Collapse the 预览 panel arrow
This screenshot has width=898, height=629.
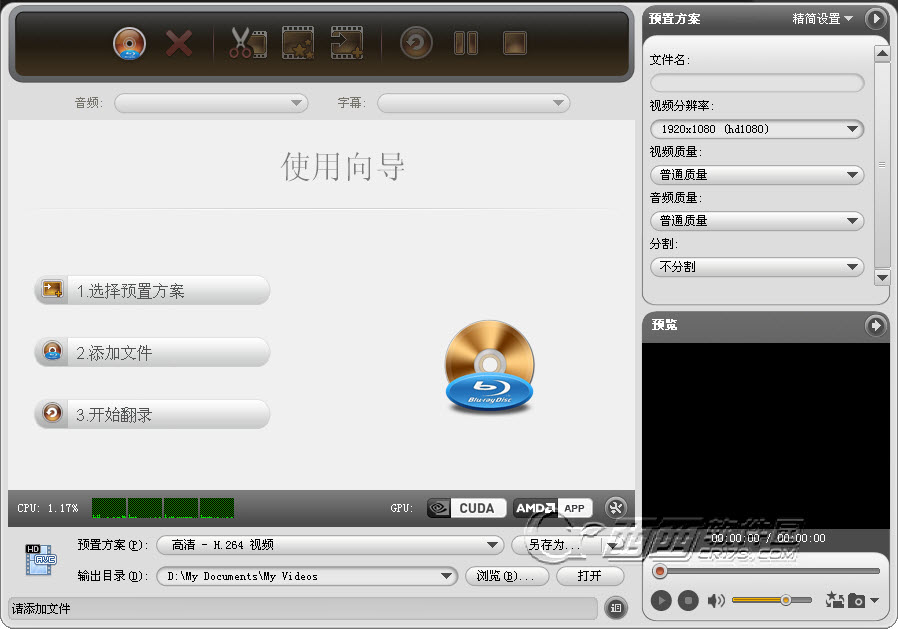(875, 325)
